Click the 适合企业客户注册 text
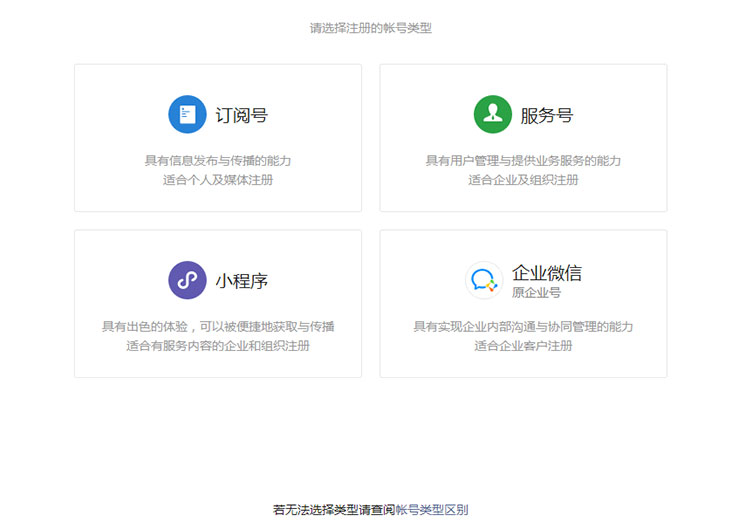 (x=523, y=346)
